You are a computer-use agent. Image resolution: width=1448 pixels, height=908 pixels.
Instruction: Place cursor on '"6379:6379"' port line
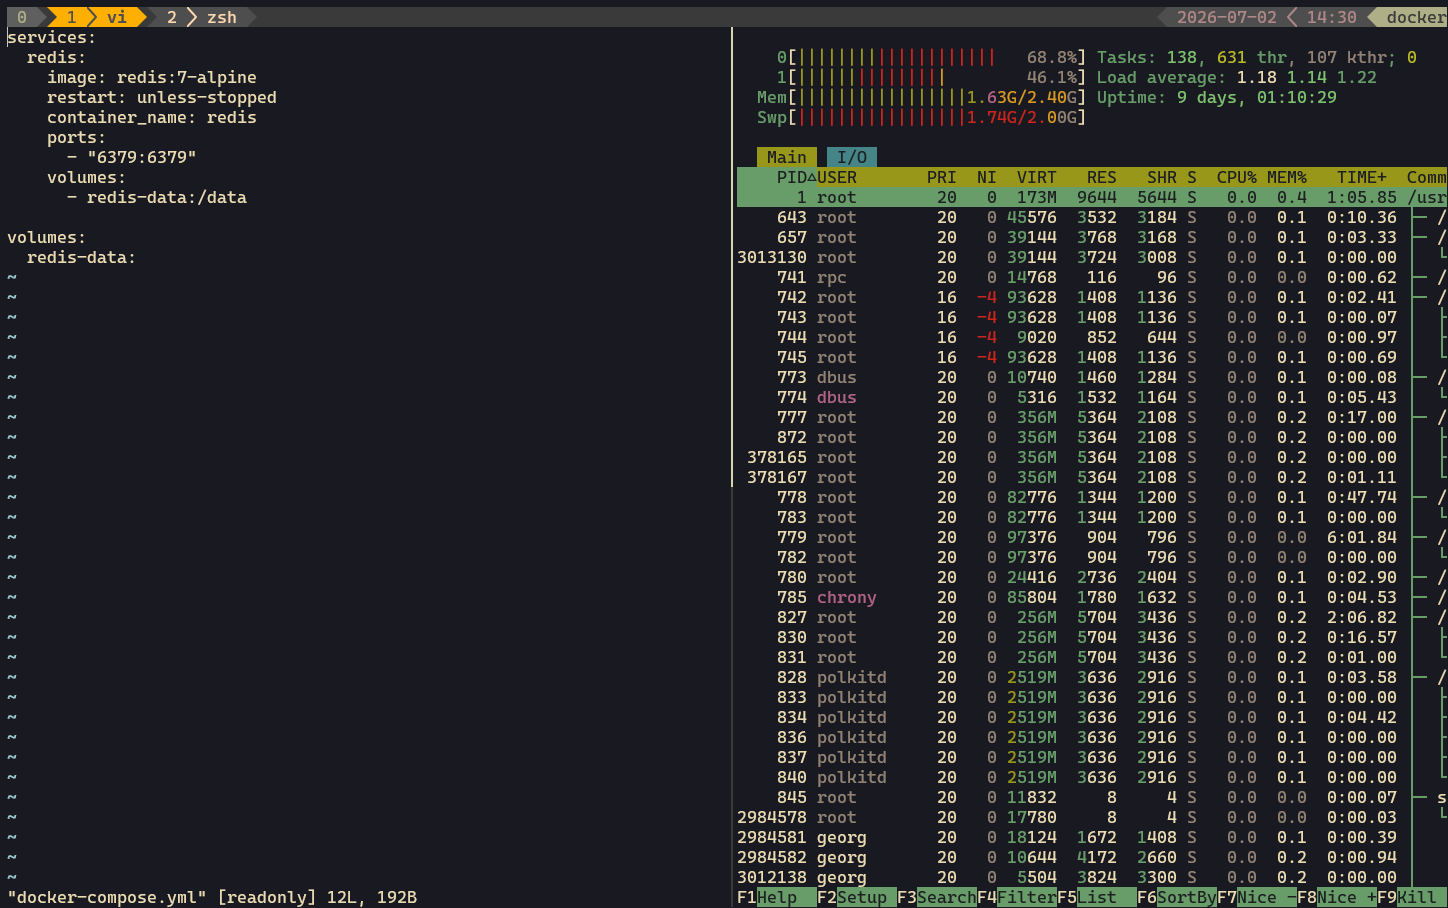pyautogui.click(x=132, y=157)
